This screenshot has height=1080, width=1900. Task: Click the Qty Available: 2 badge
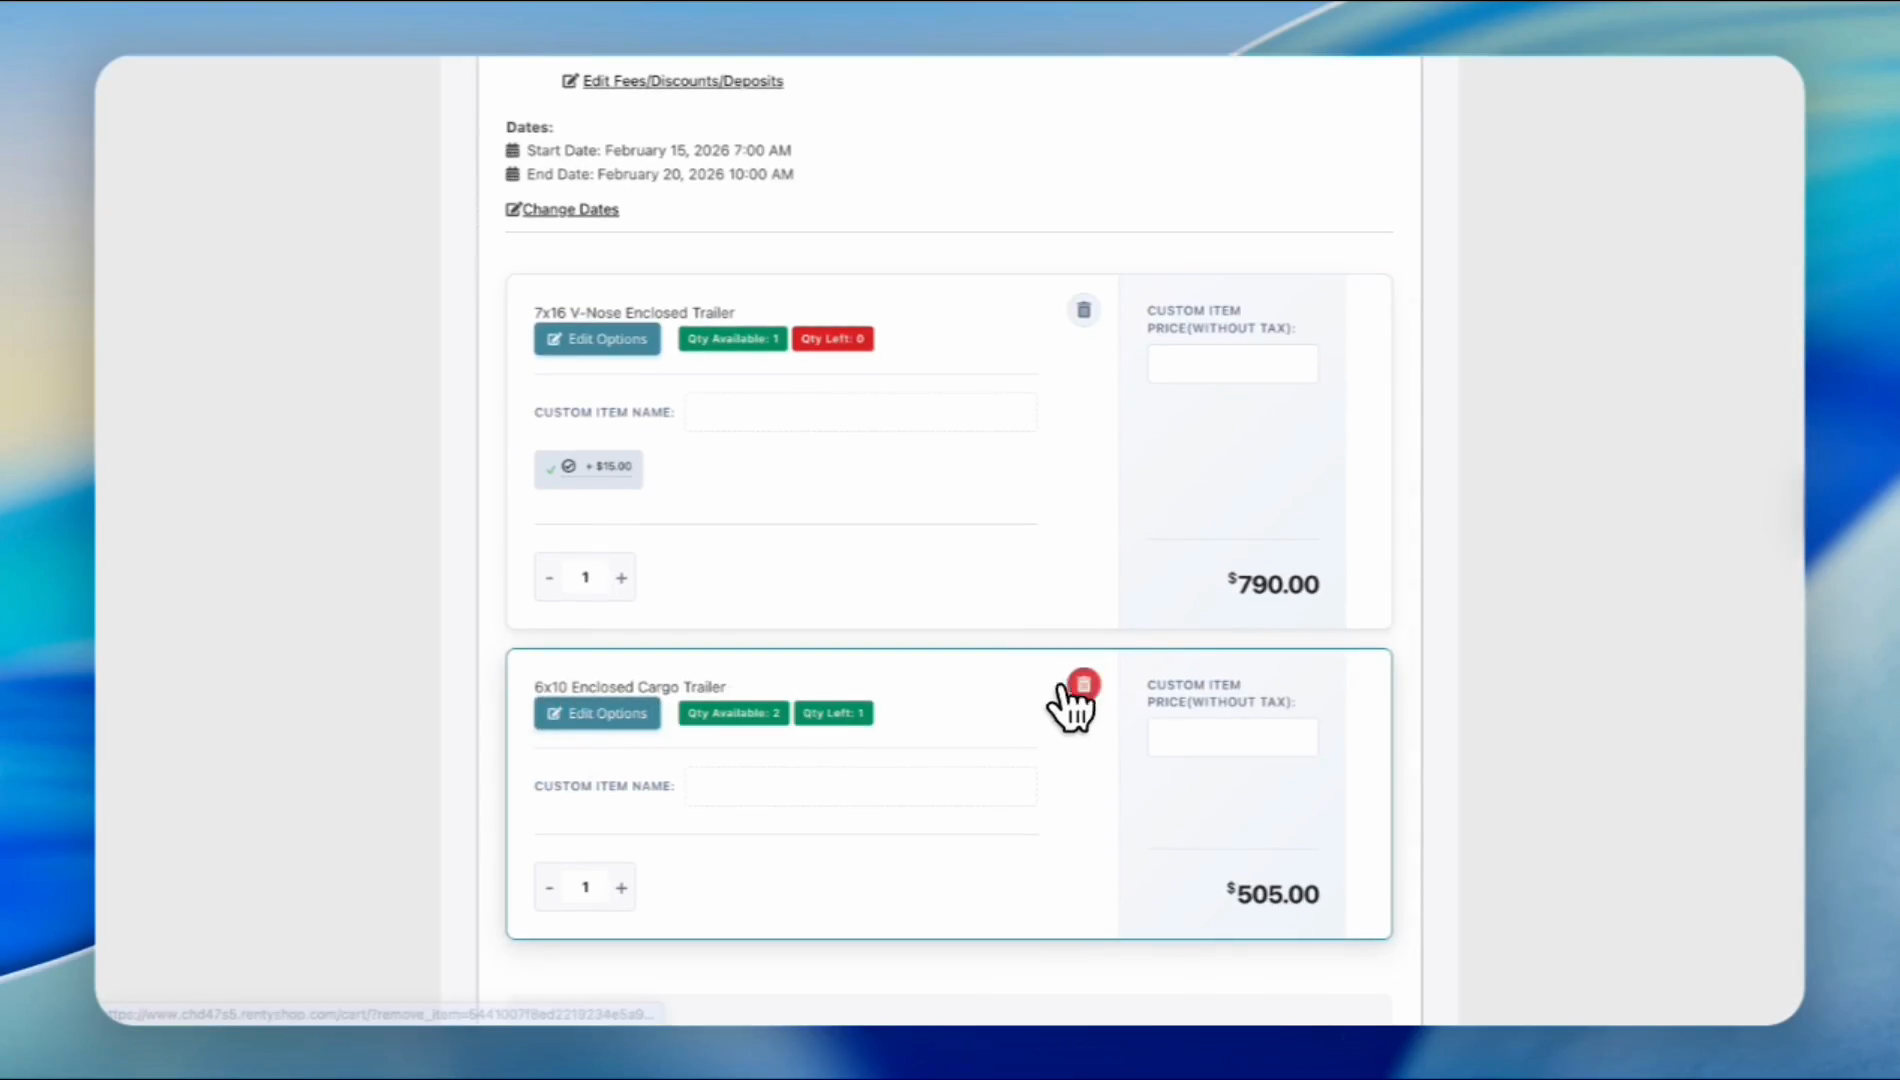[x=733, y=713]
